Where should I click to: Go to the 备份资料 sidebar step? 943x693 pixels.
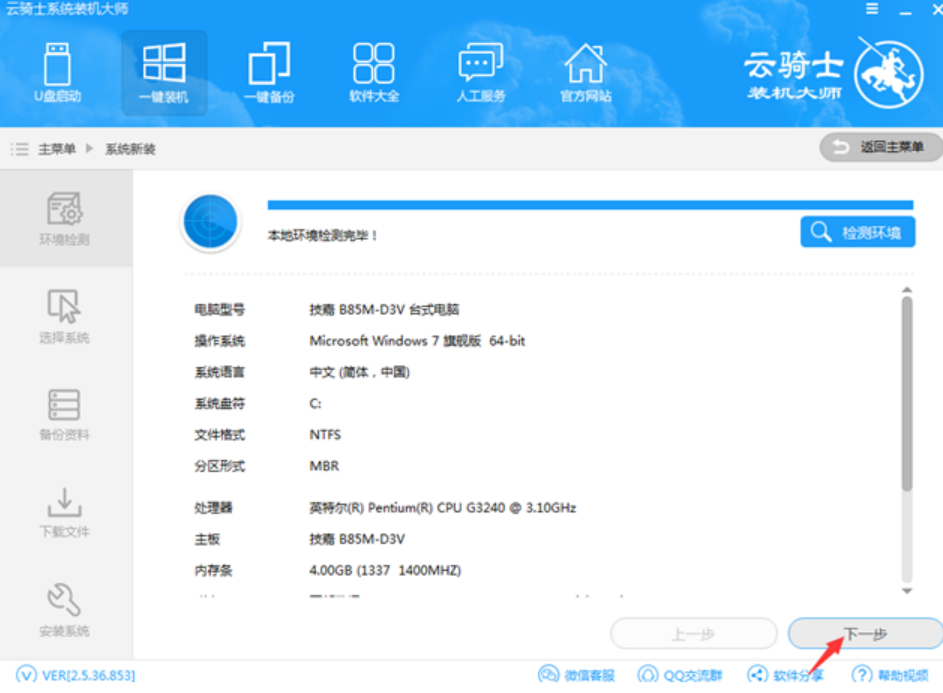point(65,414)
